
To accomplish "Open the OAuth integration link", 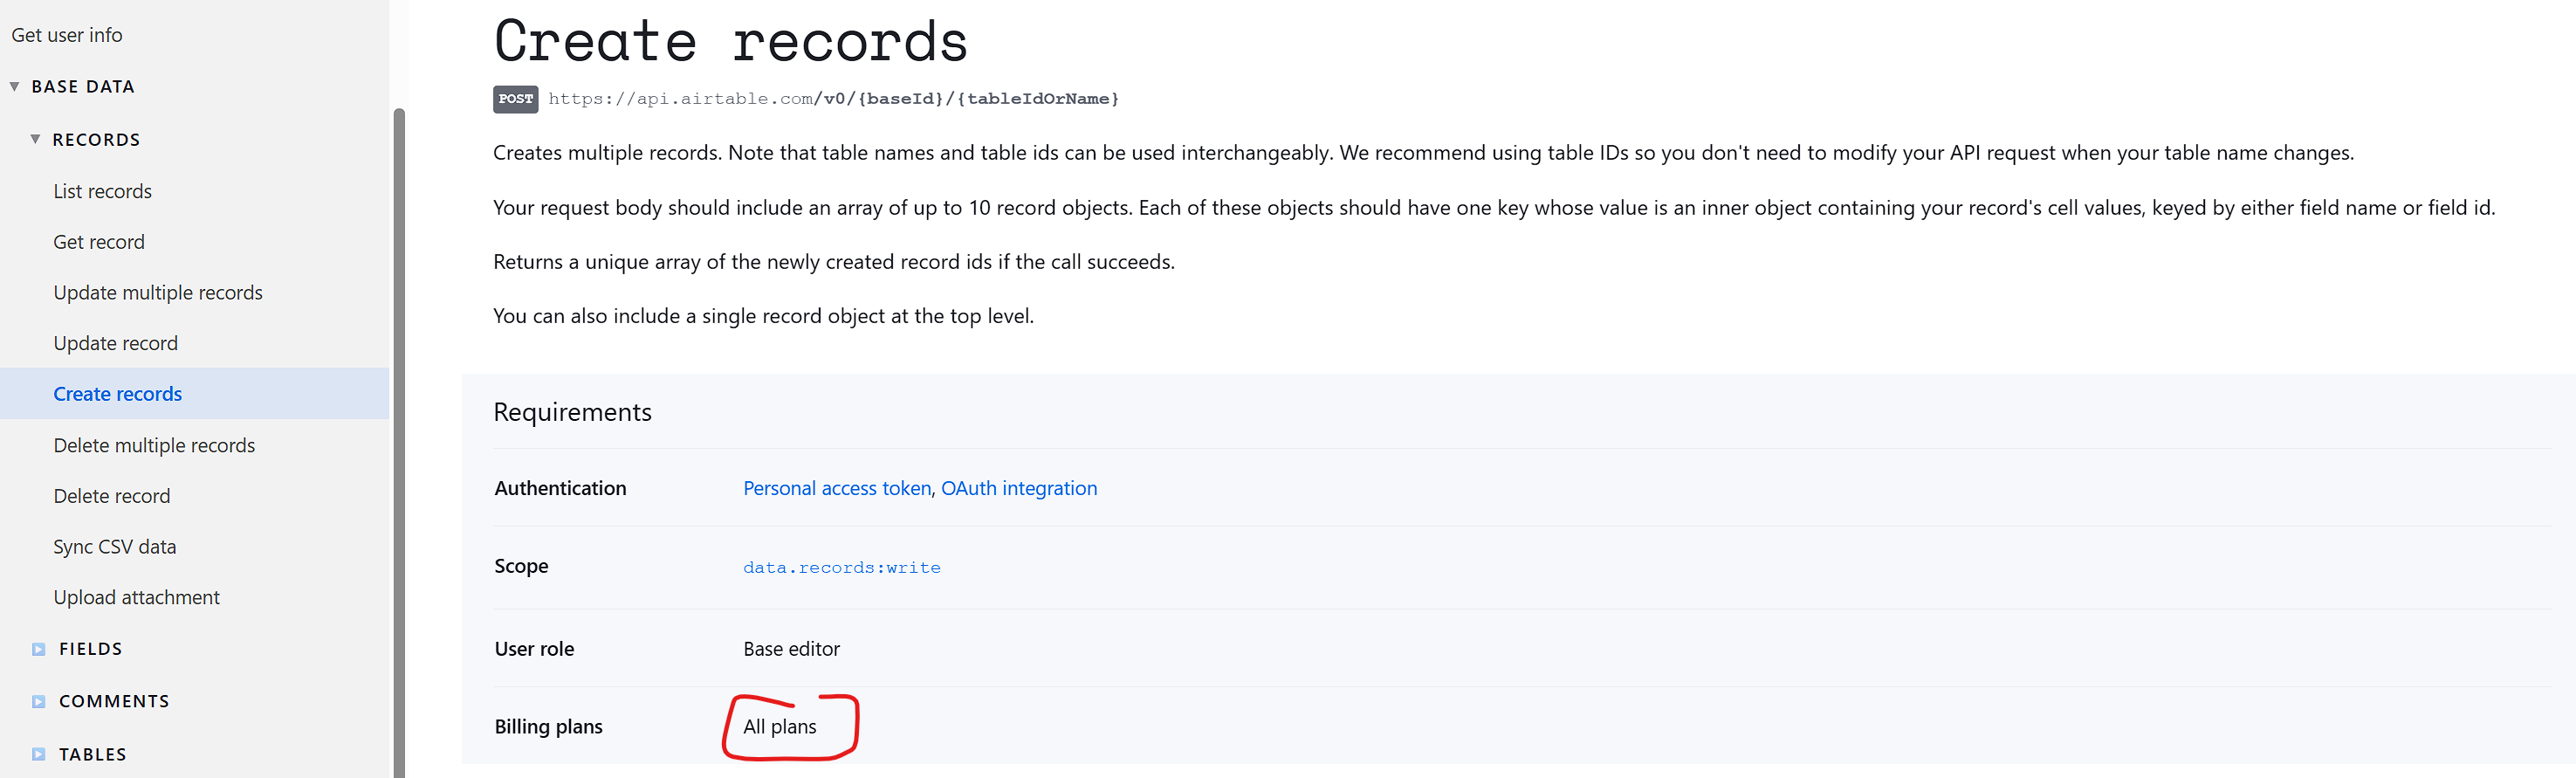I will click(1019, 488).
